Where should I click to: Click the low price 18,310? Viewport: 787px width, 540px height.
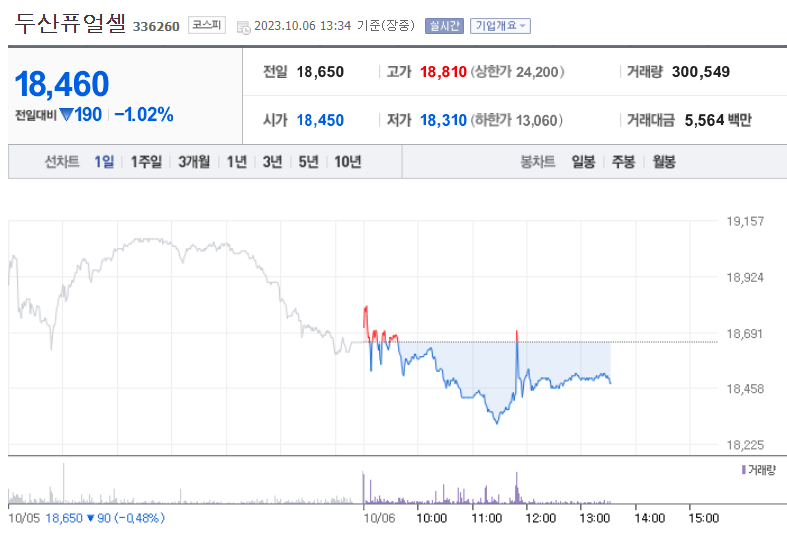click(x=443, y=120)
